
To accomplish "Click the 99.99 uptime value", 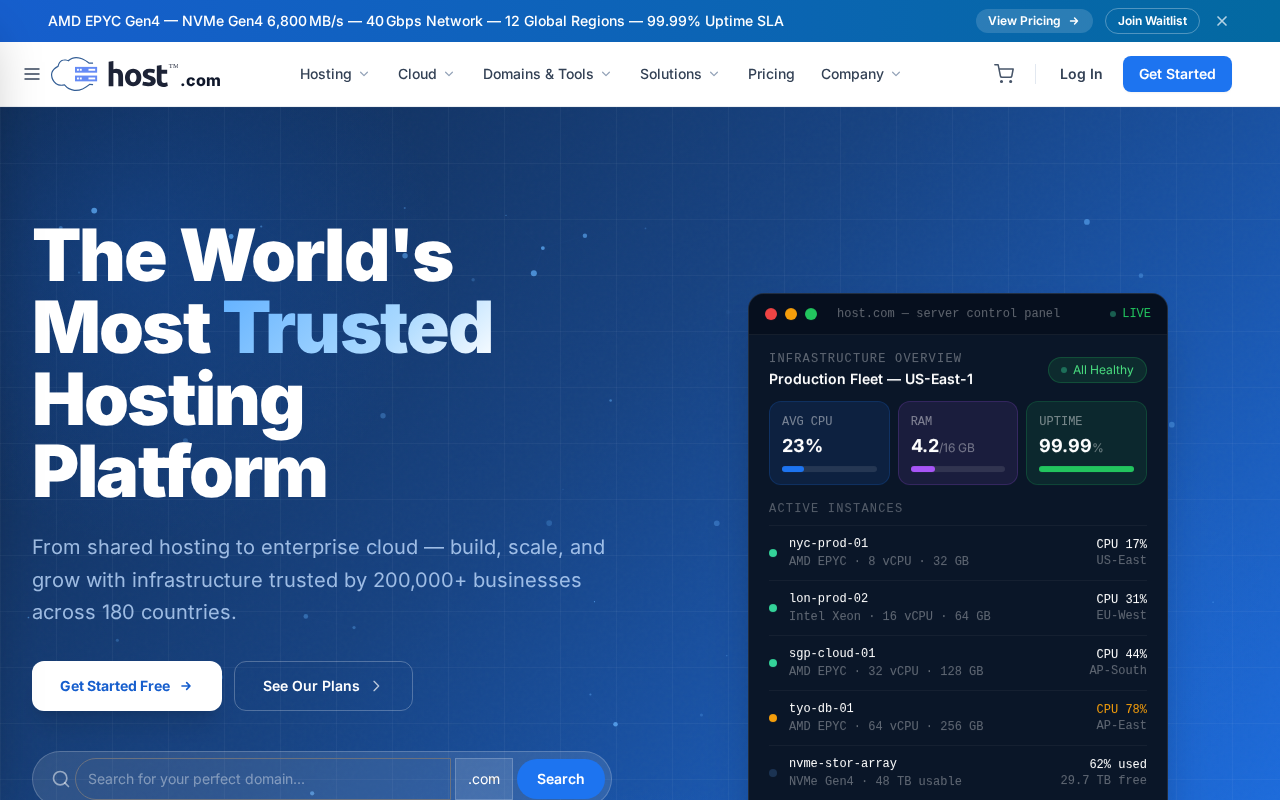I will (x=1065, y=446).
